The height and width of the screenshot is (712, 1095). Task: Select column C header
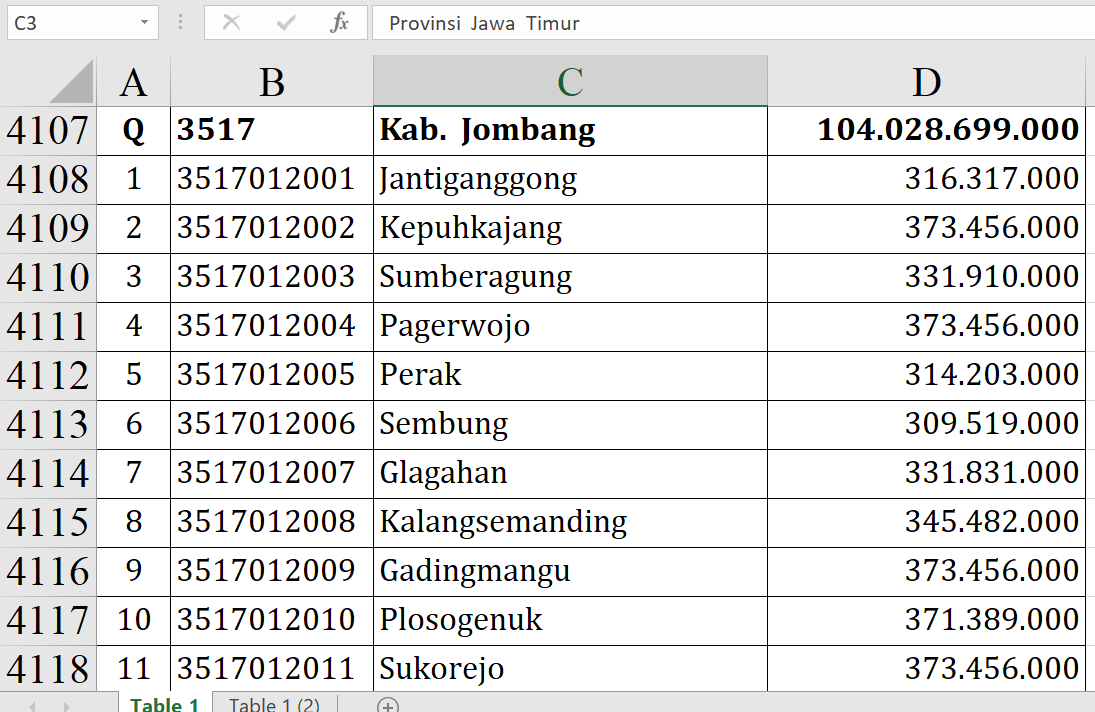click(570, 82)
